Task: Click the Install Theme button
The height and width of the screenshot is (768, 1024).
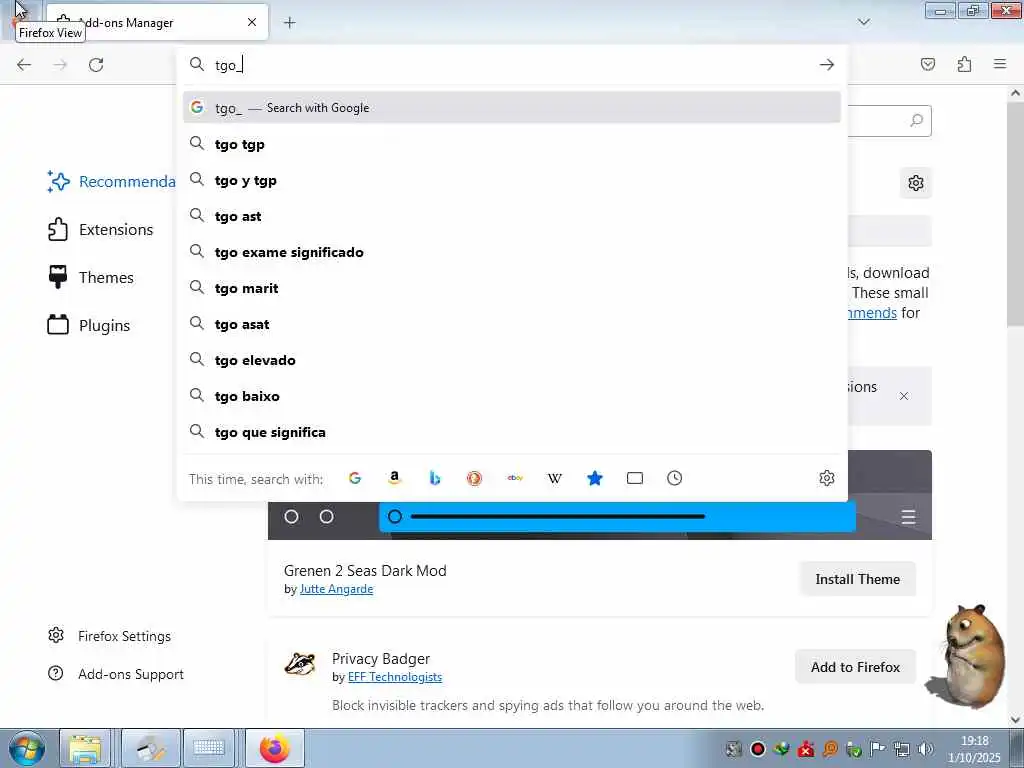Action: (857, 579)
